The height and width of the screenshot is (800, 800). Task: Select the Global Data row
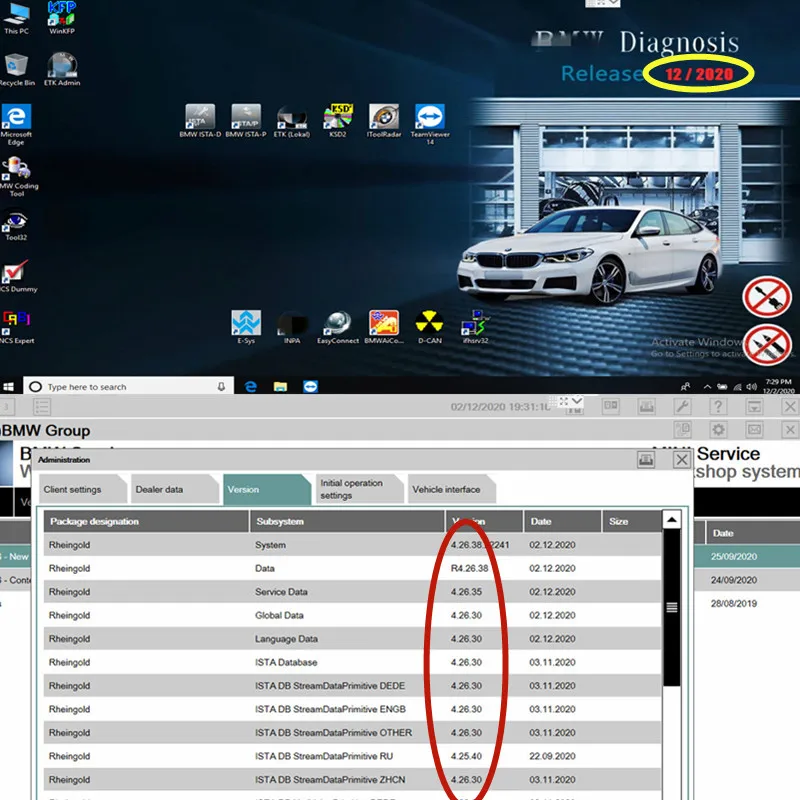[352, 615]
